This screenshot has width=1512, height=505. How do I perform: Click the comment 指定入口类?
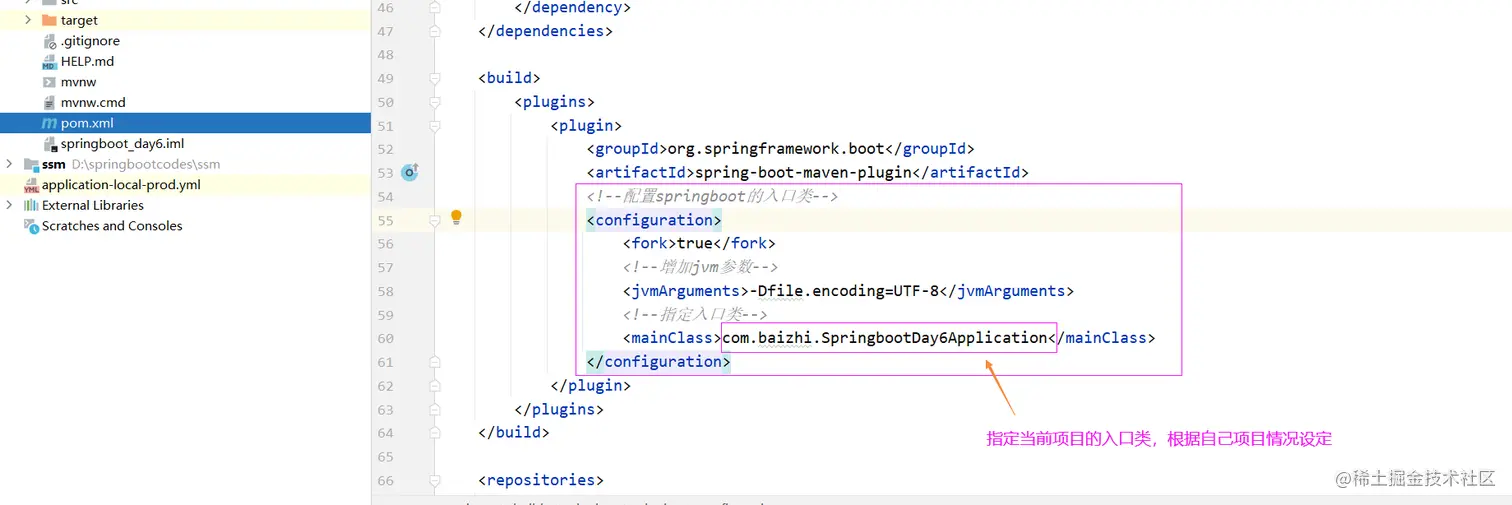(x=695, y=315)
